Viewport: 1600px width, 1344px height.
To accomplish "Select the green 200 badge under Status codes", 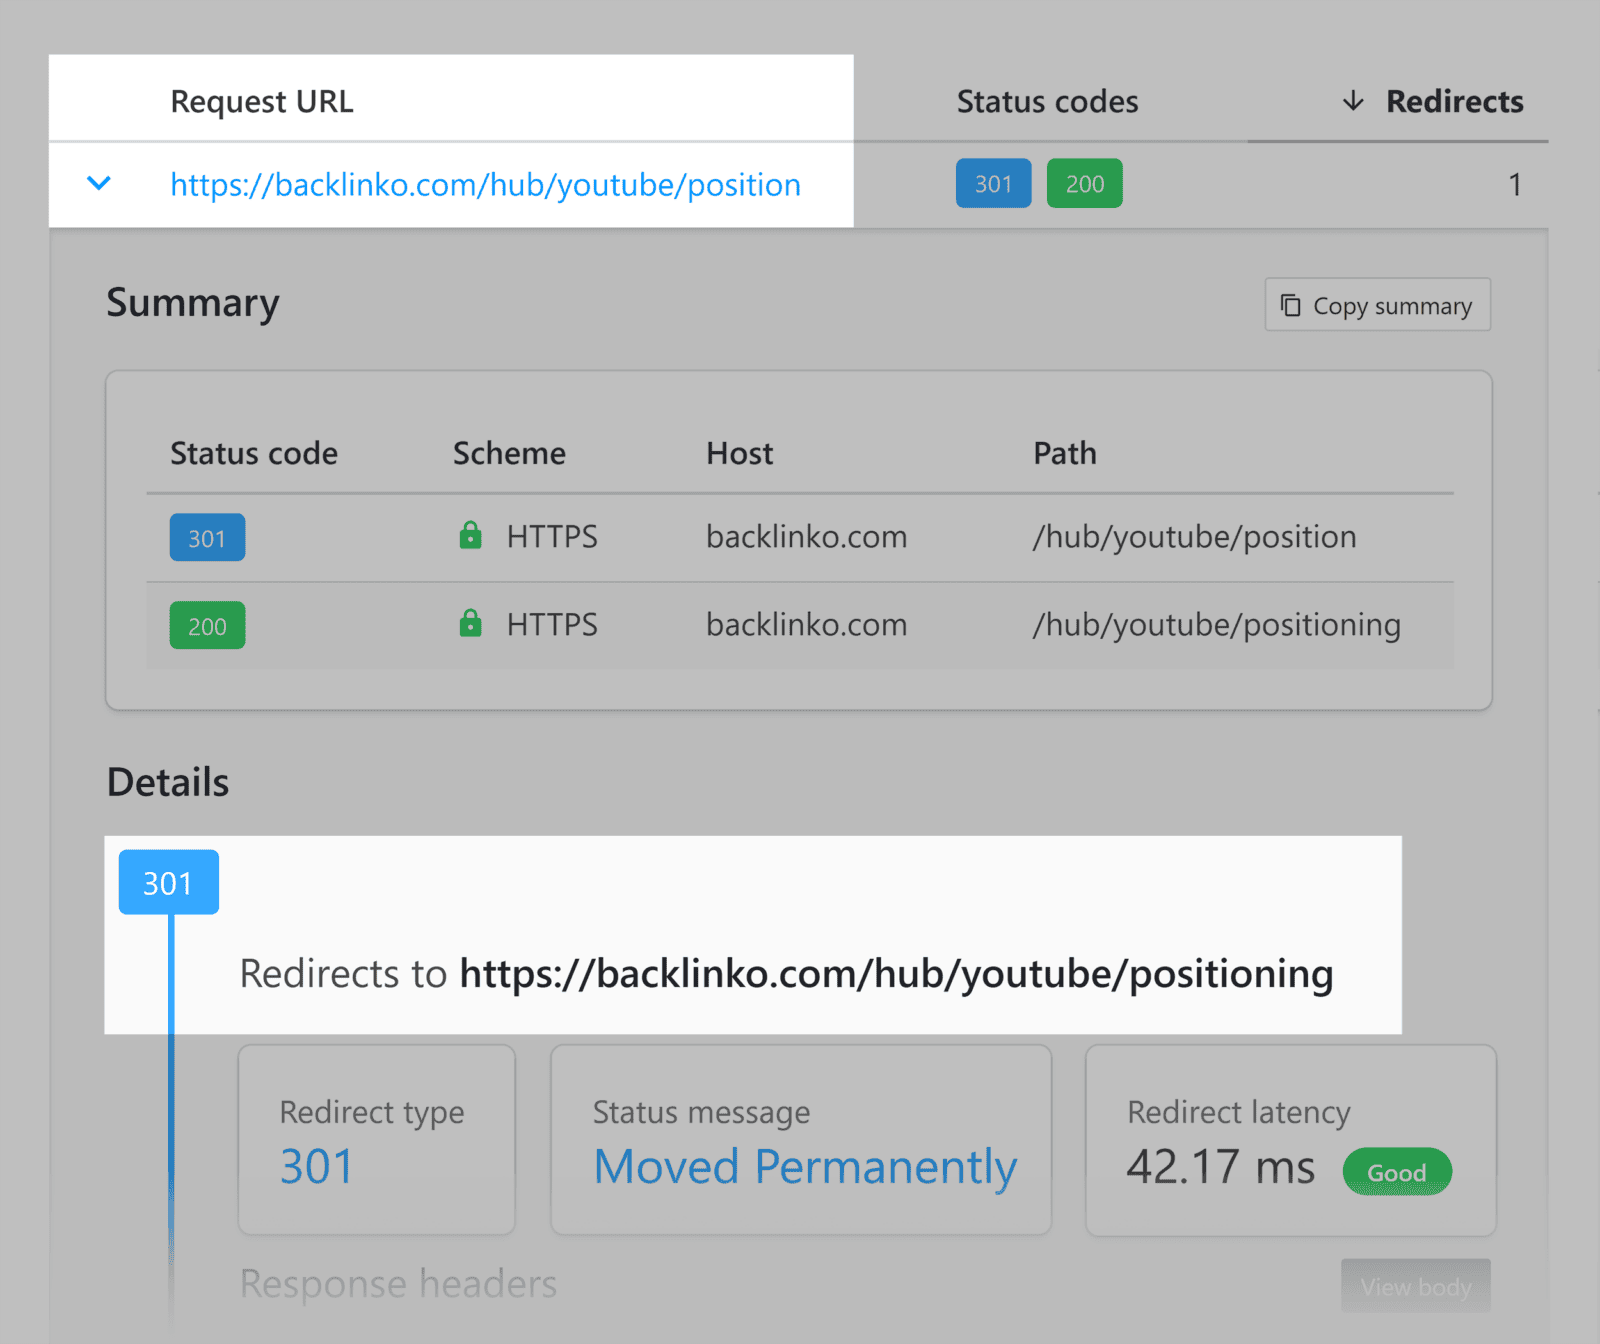I will (1084, 183).
